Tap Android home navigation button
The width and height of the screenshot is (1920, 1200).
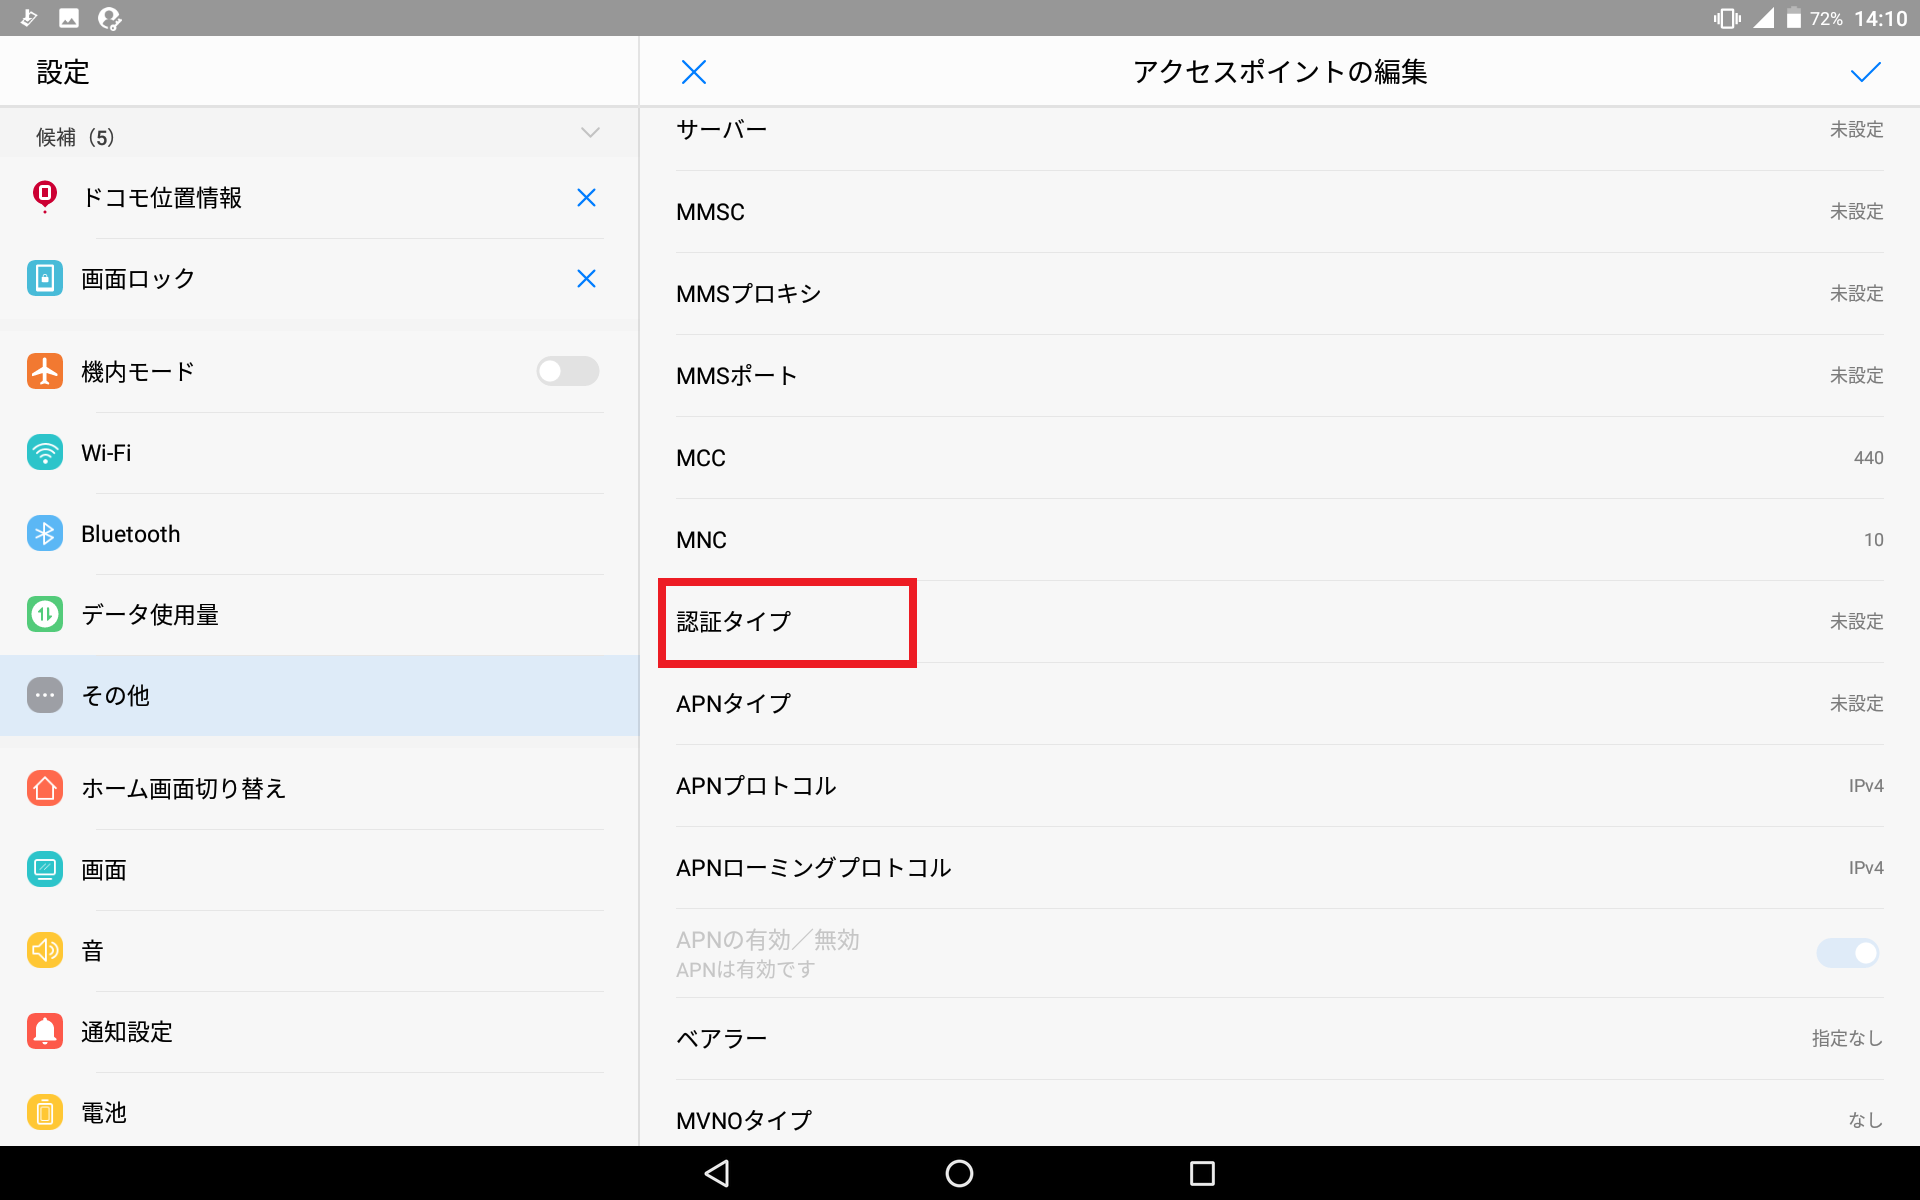959,1173
